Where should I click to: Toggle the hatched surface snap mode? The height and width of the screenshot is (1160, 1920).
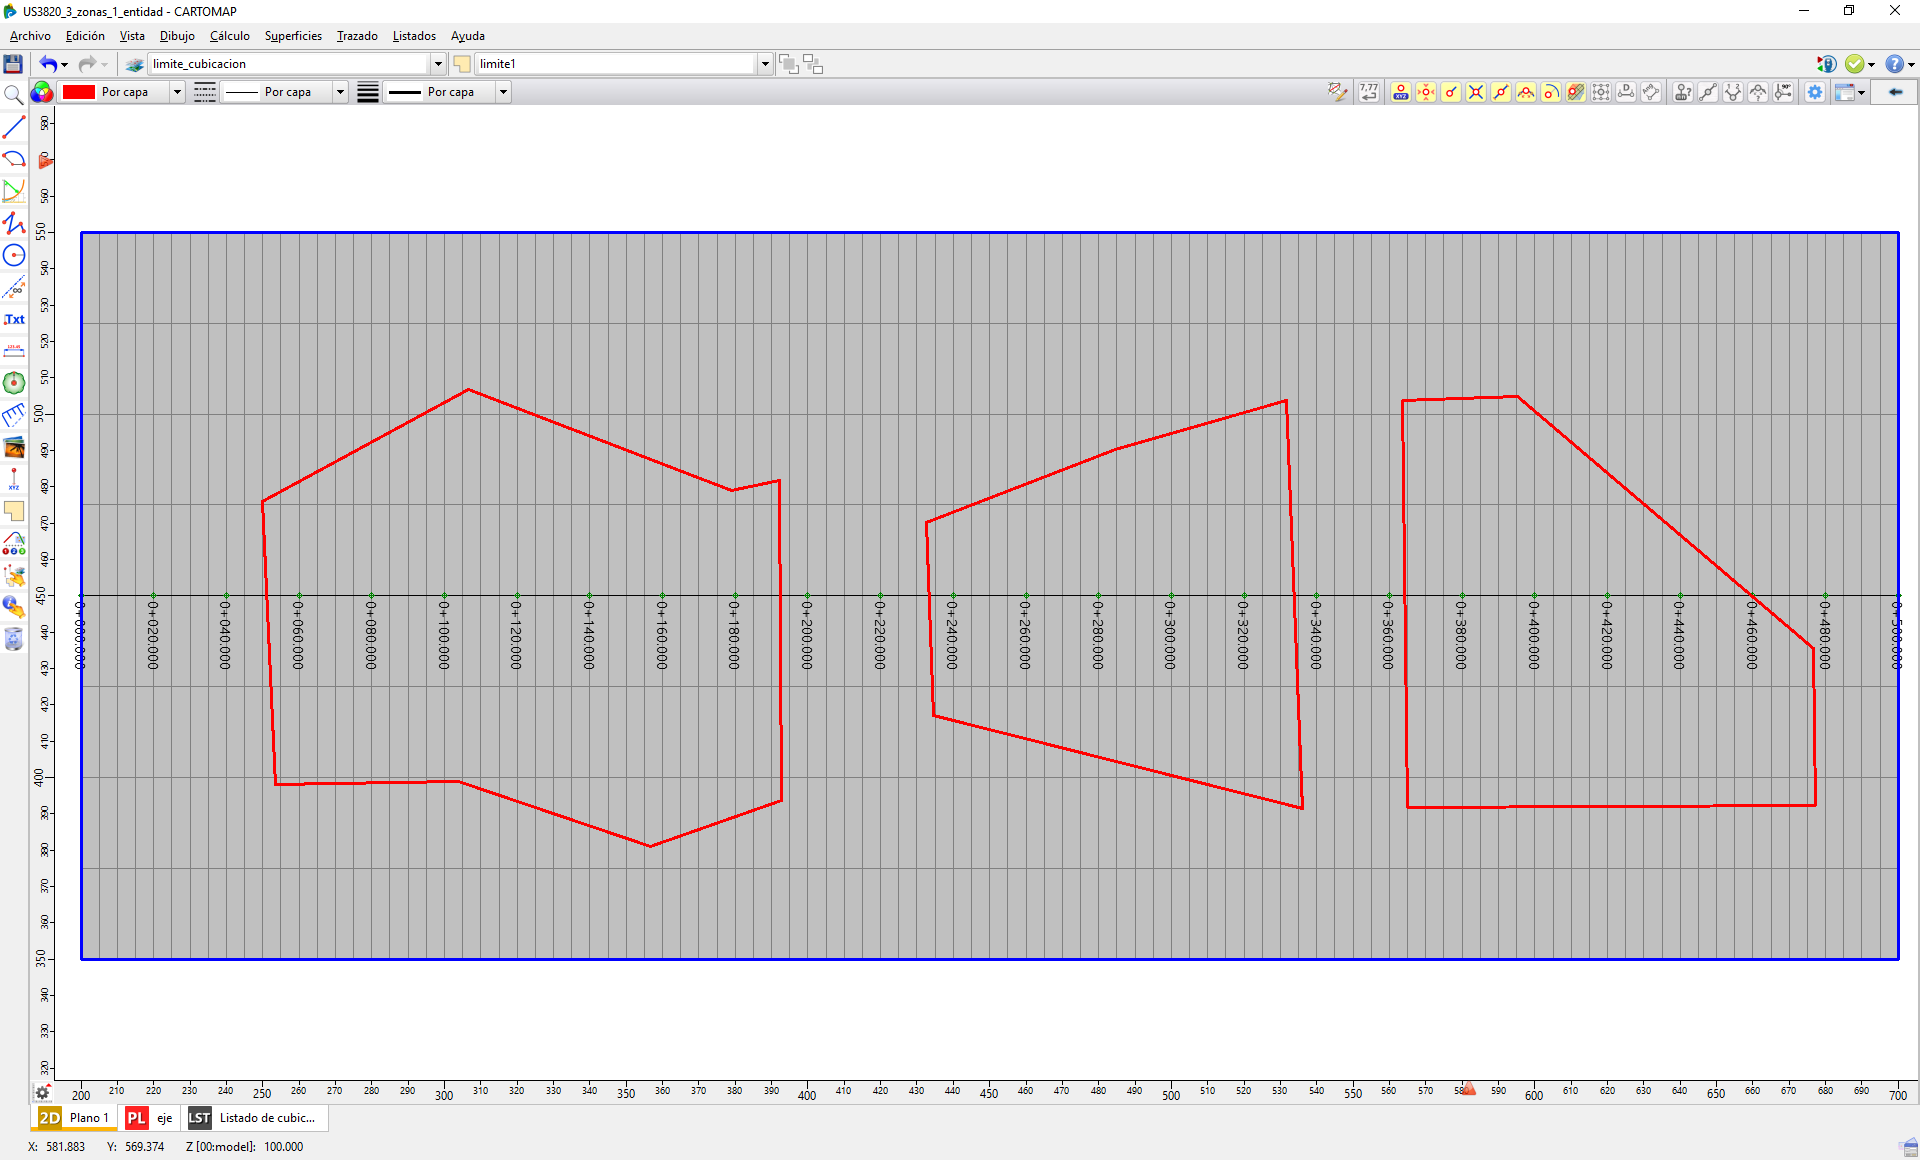click(1576, 92)
